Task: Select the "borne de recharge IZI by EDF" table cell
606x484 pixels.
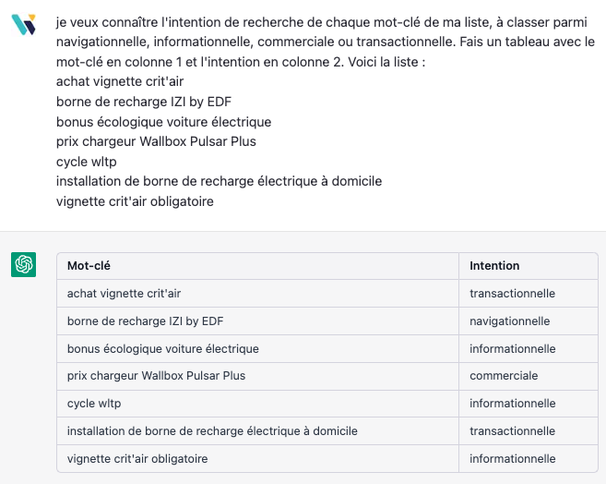Action: 146,321
